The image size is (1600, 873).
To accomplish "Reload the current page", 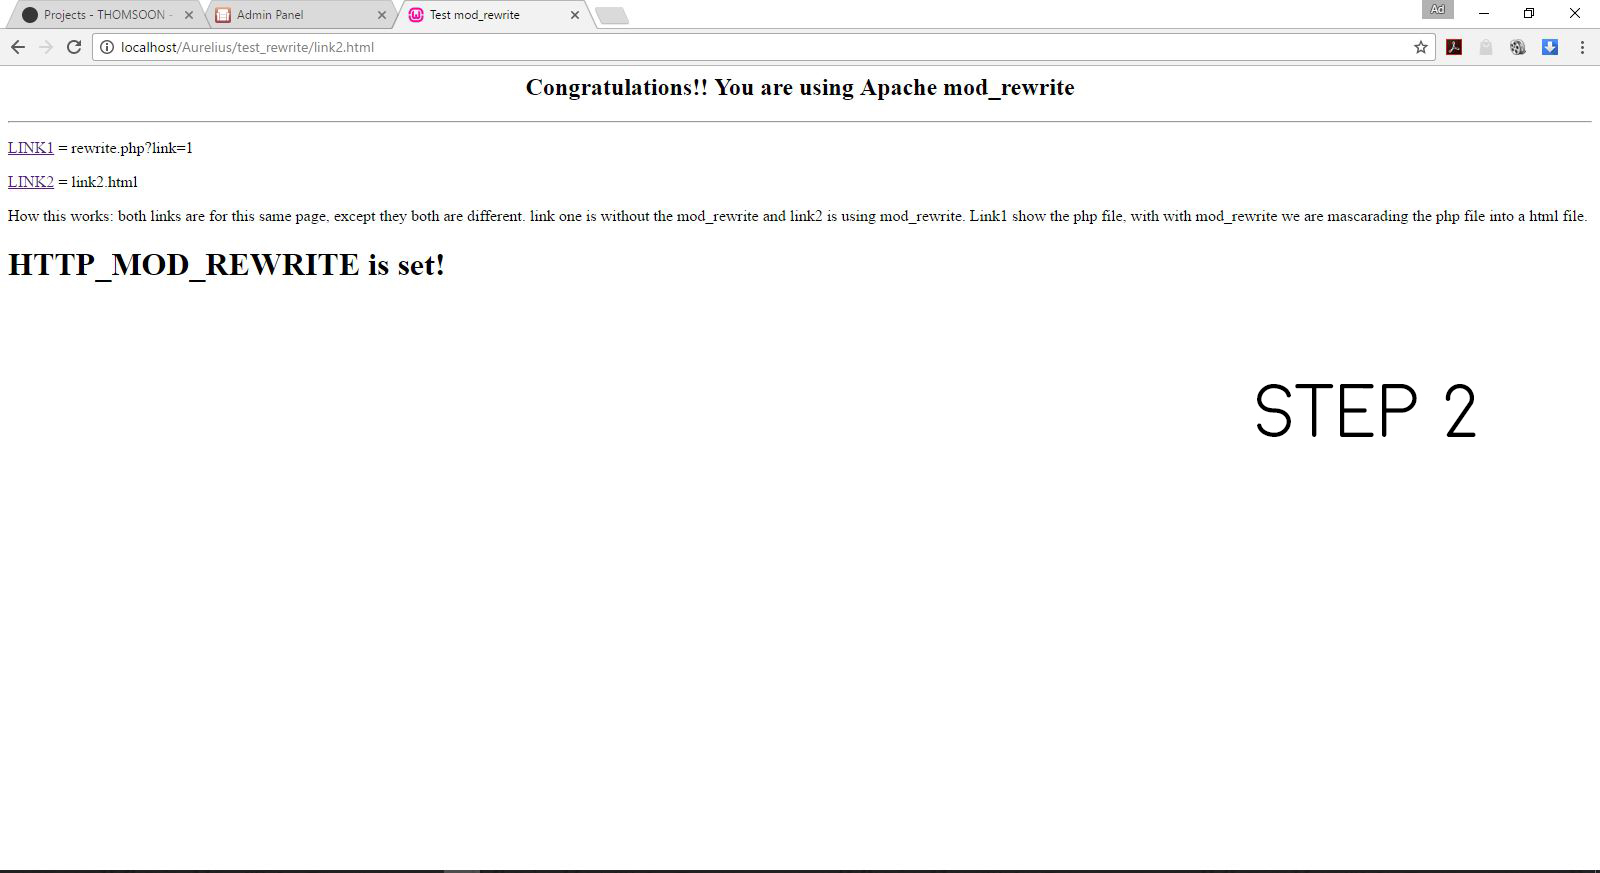I will [x=74, y=47].
